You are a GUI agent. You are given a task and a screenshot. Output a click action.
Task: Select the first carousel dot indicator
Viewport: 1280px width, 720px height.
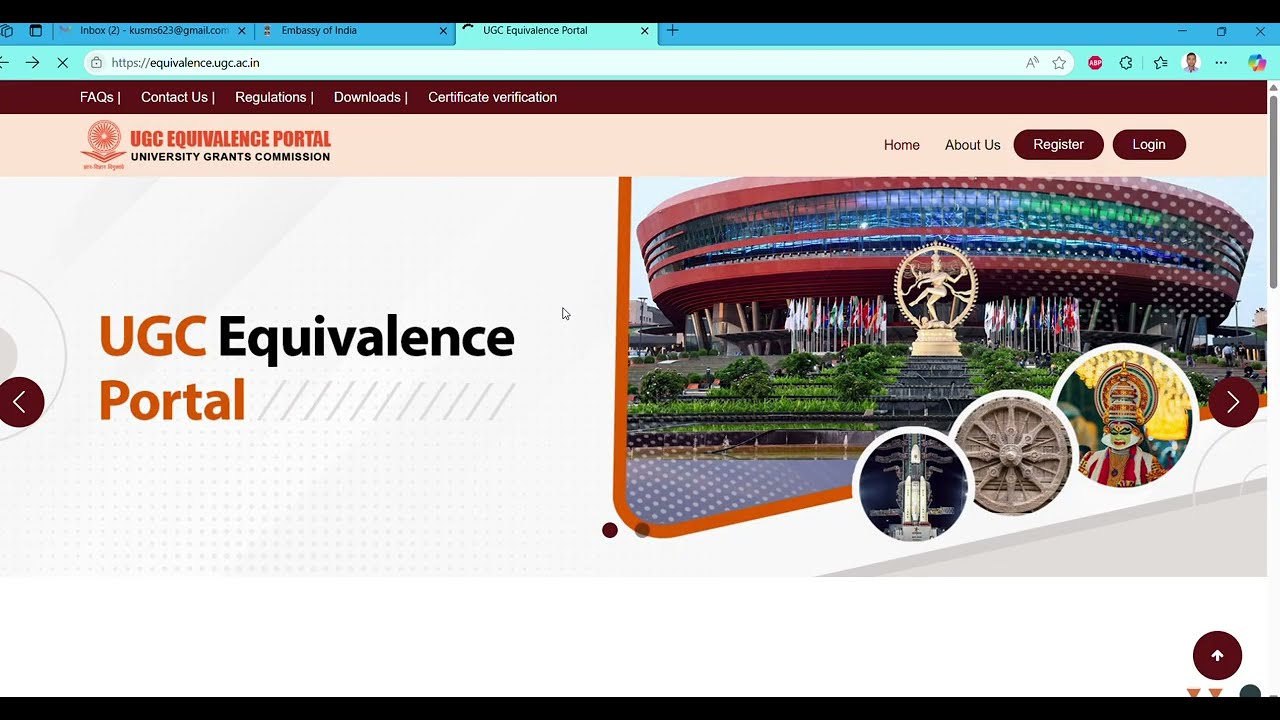tap(610, 530)
